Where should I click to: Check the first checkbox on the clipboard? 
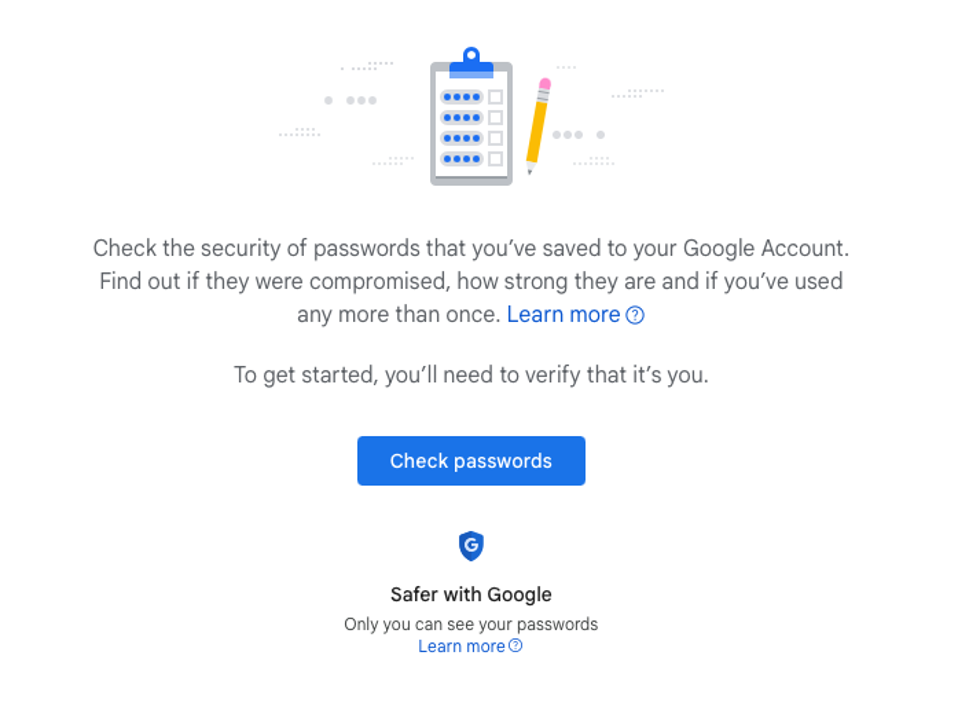(497, 97)
